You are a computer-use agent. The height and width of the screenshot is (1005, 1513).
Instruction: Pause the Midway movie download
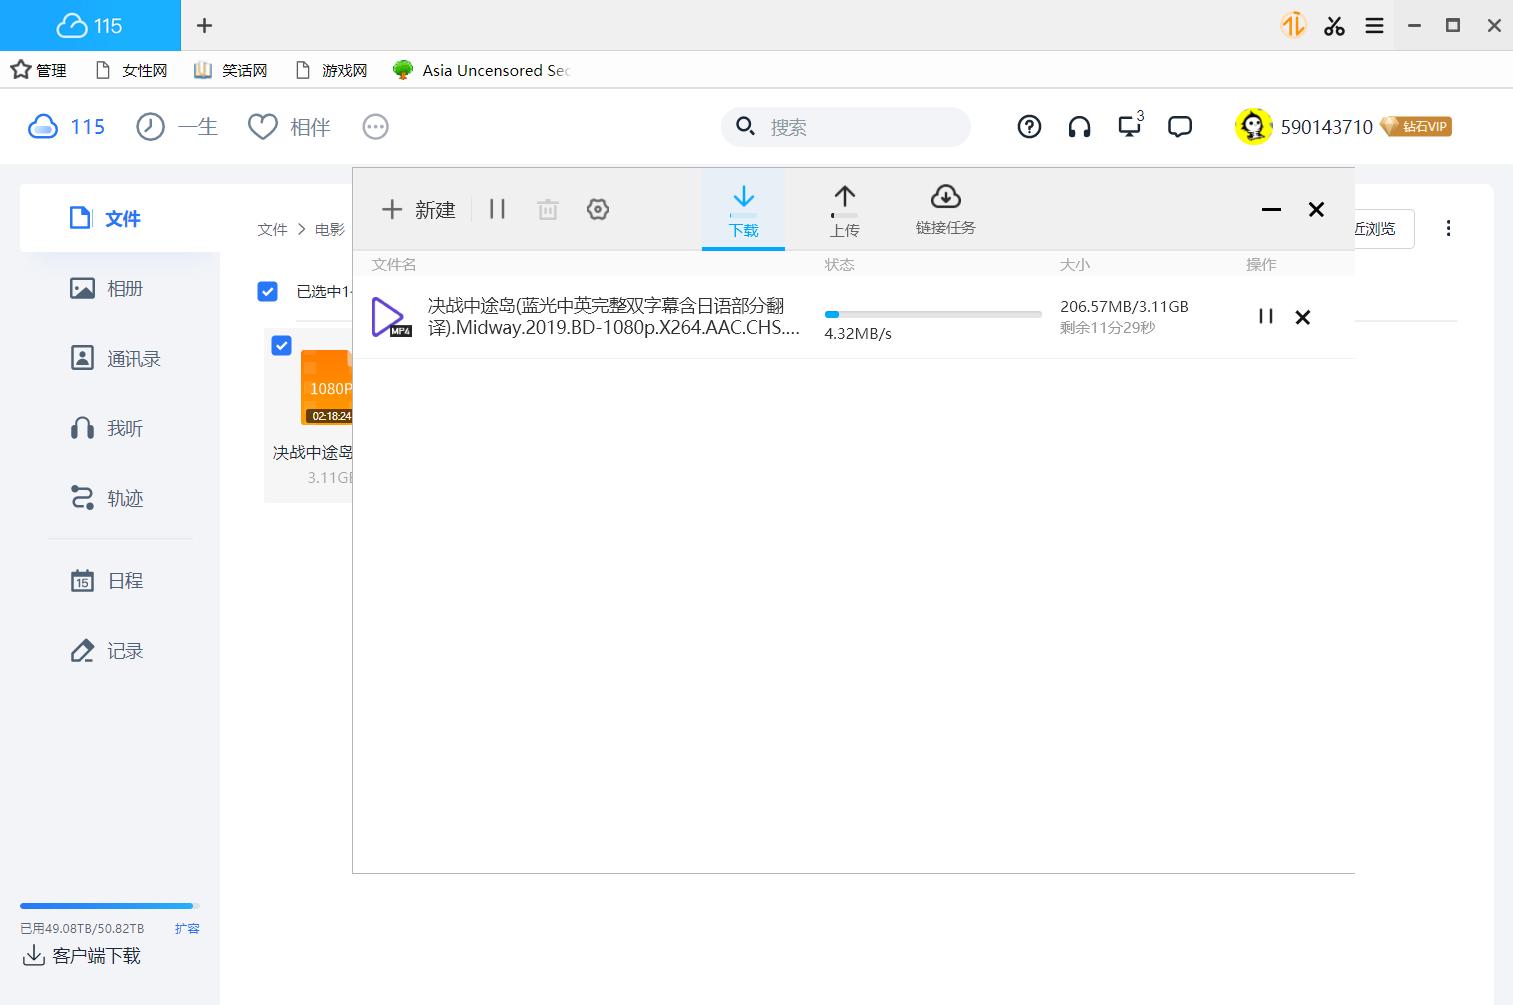tap(1265, 317)
